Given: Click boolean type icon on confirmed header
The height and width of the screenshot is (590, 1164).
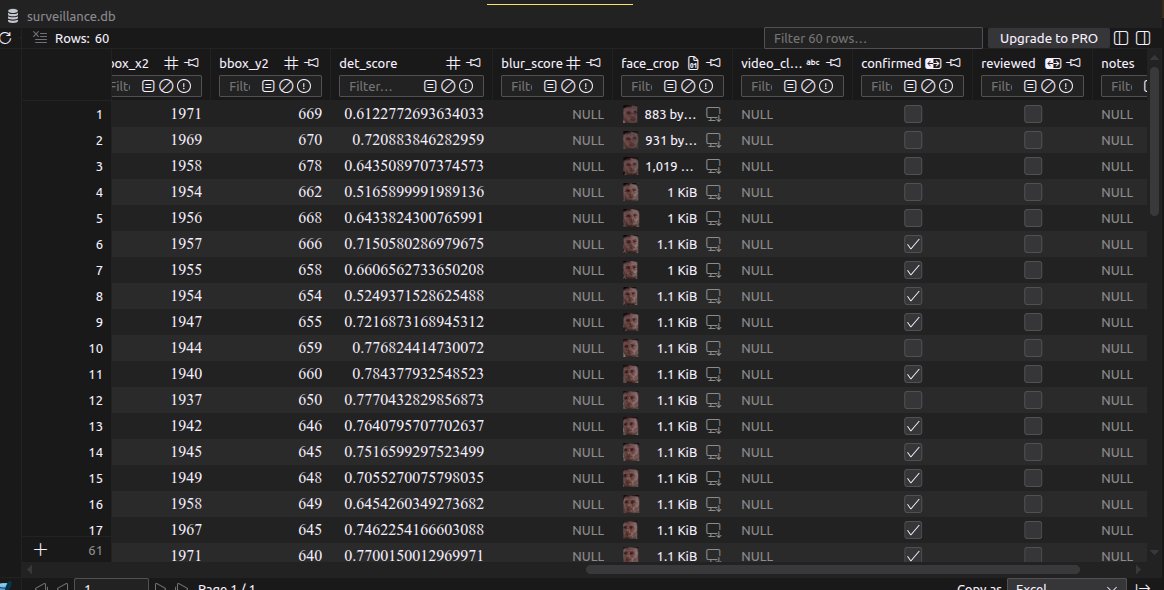Looking at the screenshot, I should [x=933, y=63].
